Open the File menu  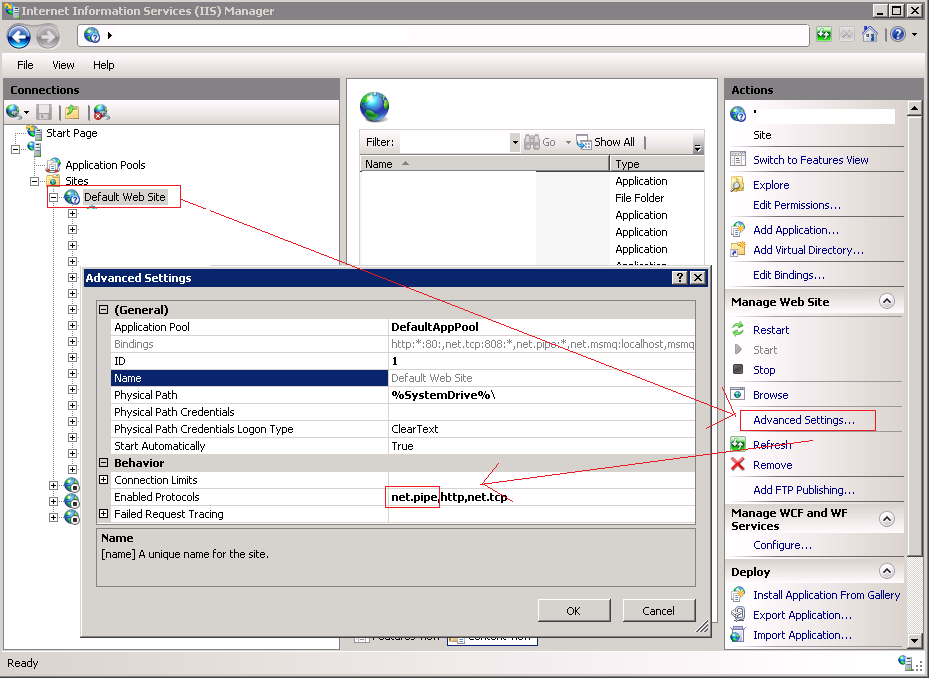click(x=25, y=65)
